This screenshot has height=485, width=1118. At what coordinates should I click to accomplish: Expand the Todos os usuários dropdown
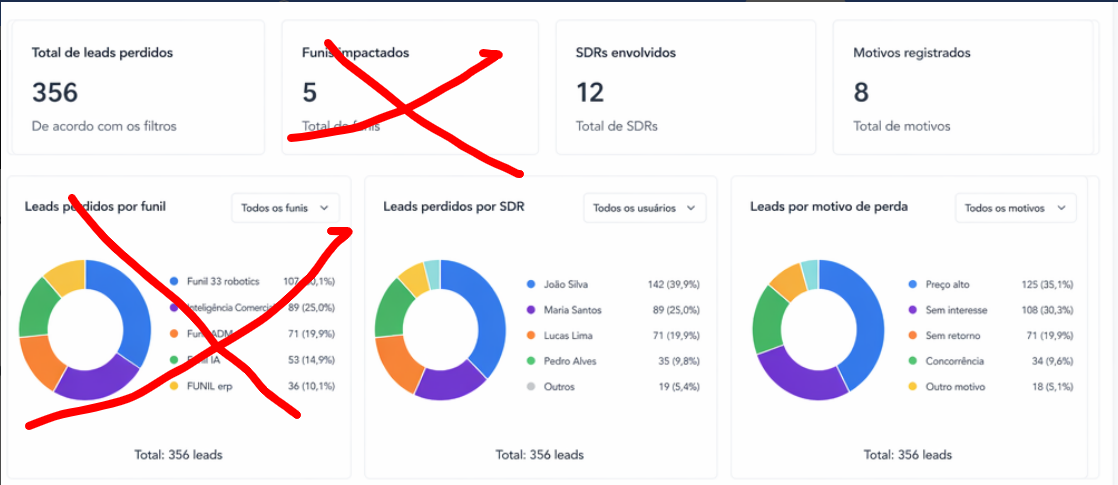tap(645, 208)
